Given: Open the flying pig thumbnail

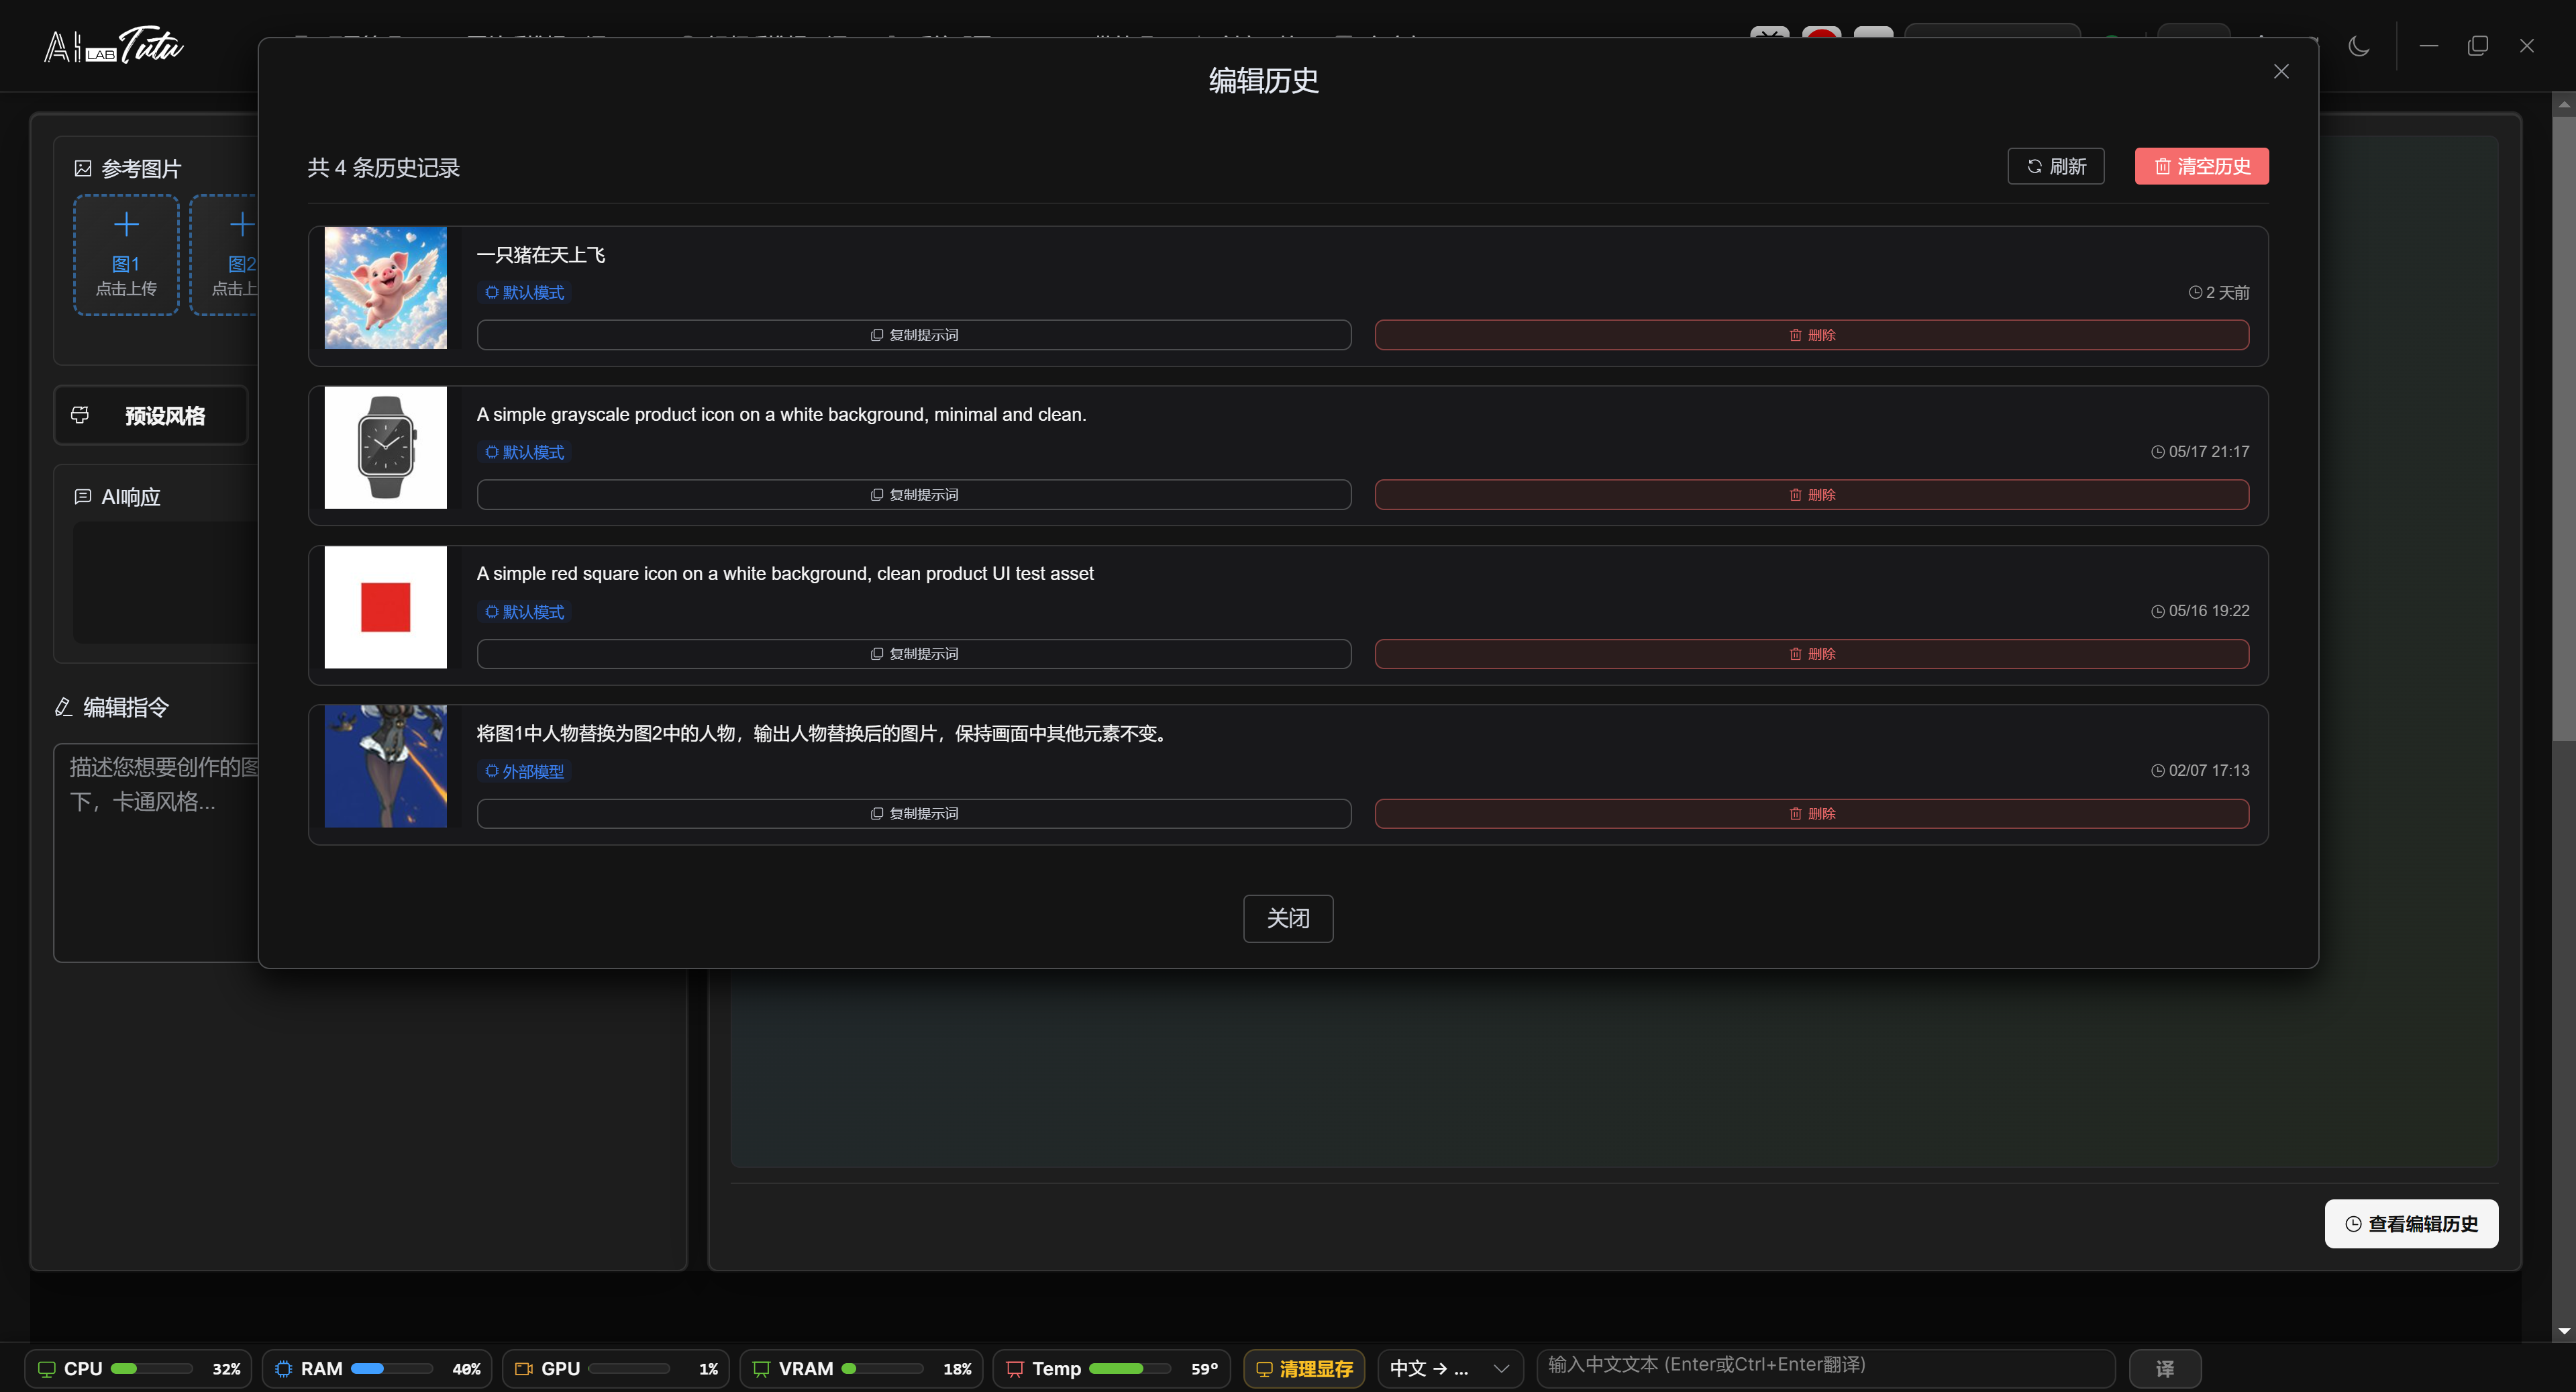Looking at the screenshot, I should coord(385,288).
